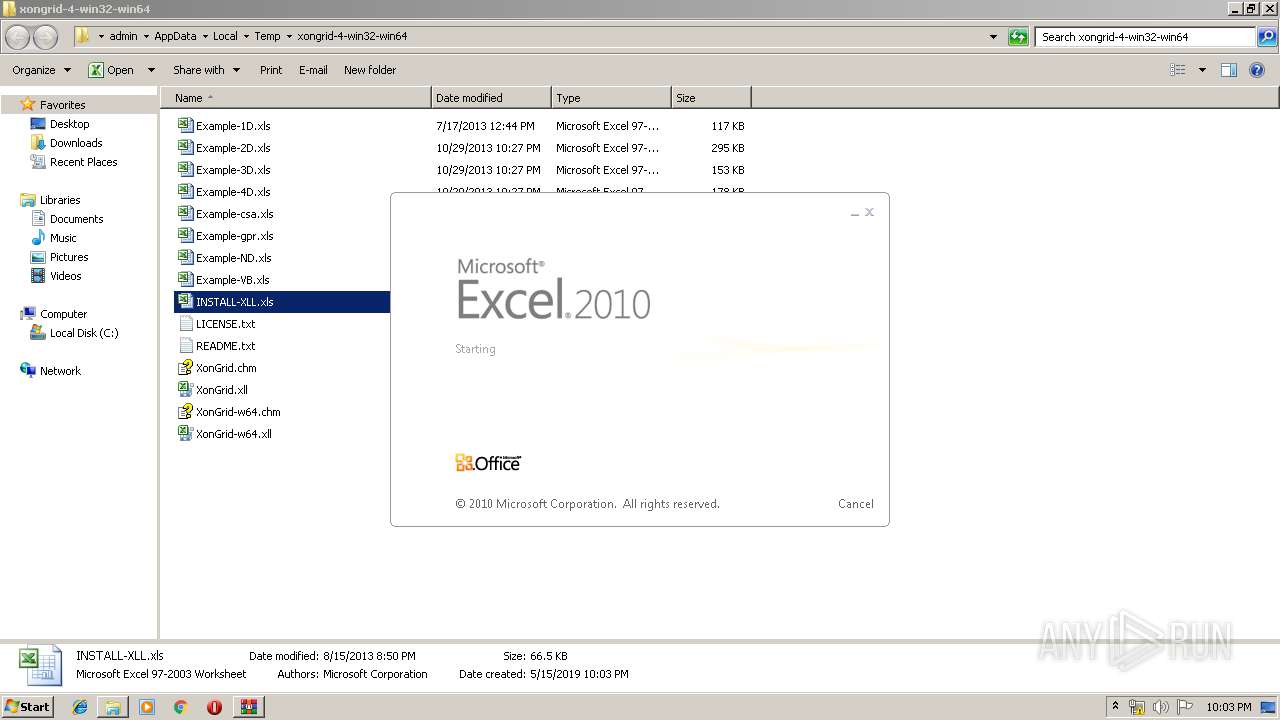The image size is (1280, 720).
Task: Click the admin breadcrumb segment
Action: pyautogui.click(x=123, y=36)
